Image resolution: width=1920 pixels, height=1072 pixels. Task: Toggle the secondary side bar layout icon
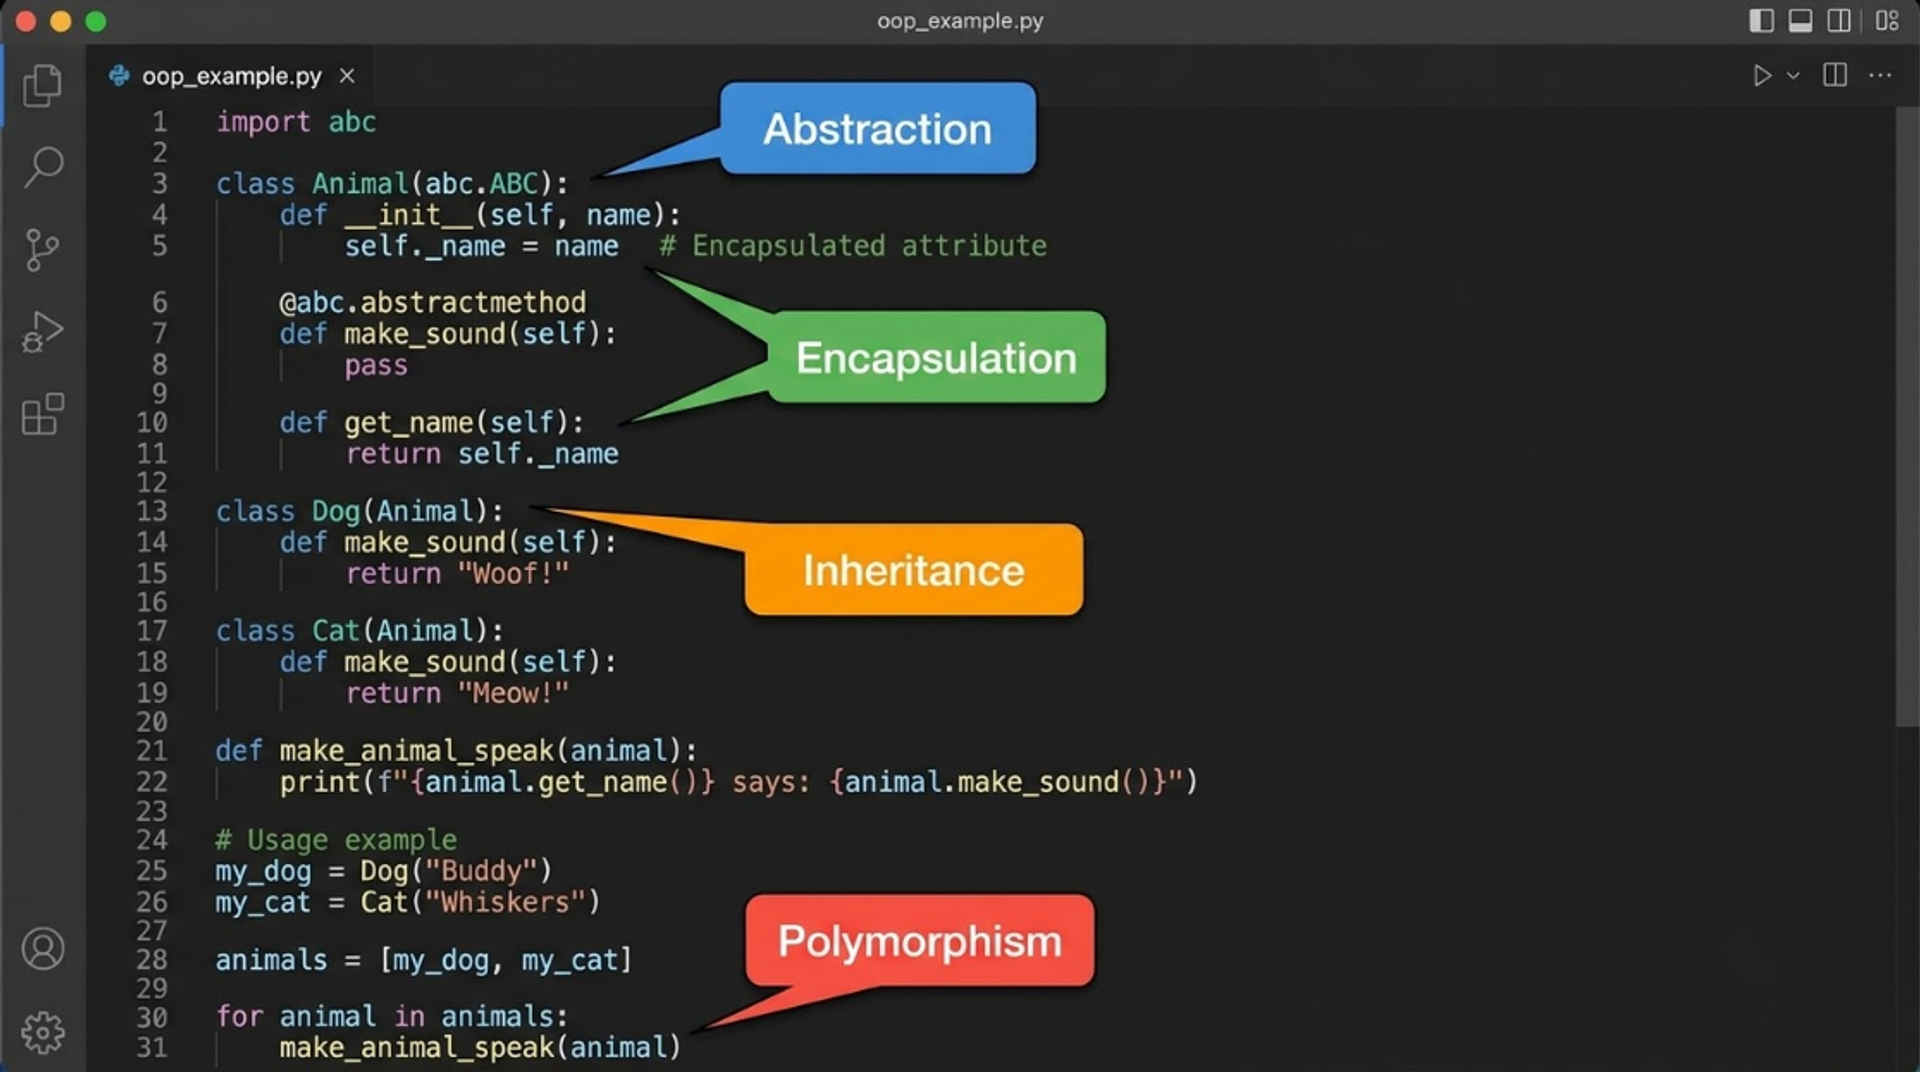click(1839, 21)
